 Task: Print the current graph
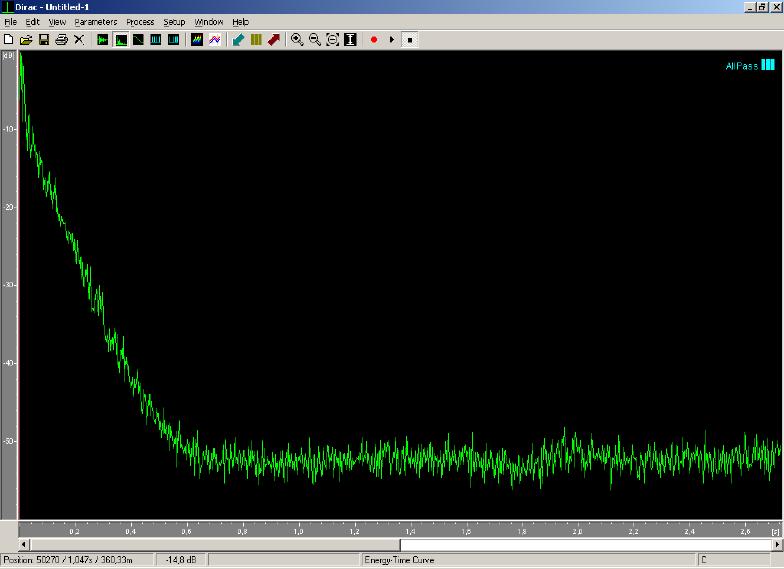[61, 40]
